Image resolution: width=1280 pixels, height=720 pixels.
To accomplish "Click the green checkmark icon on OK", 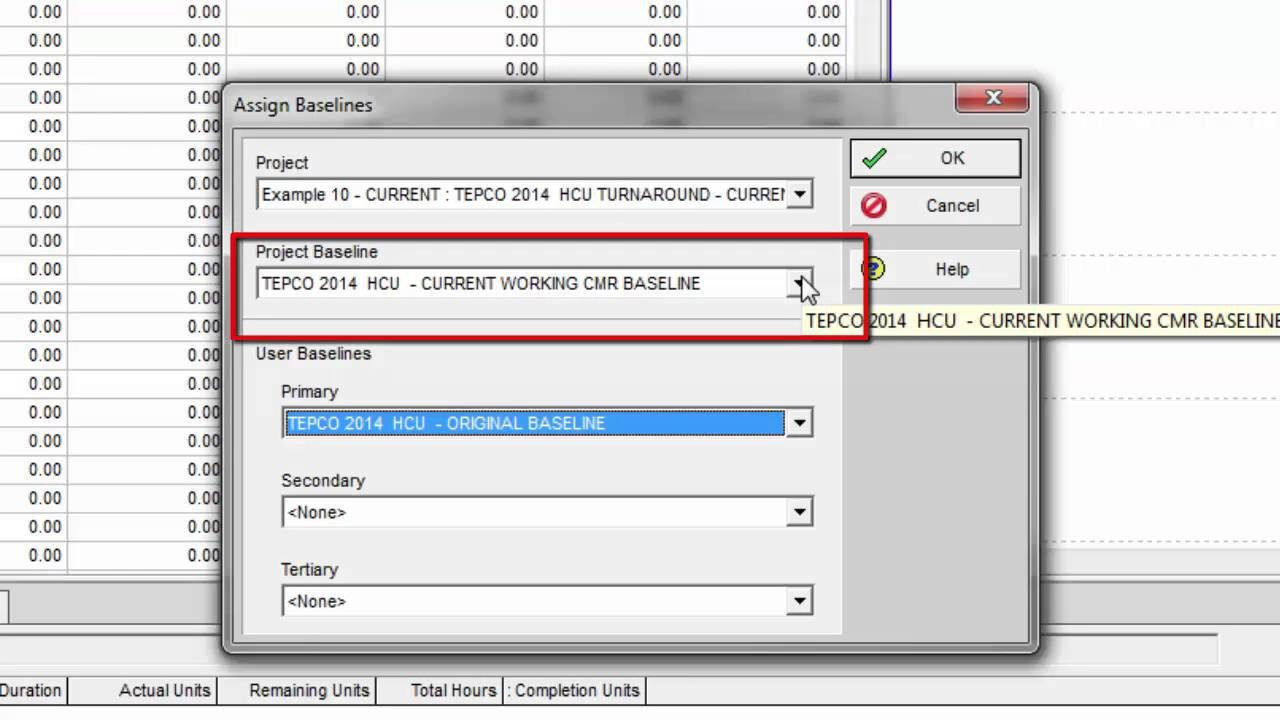I will [x=874, y=158].
